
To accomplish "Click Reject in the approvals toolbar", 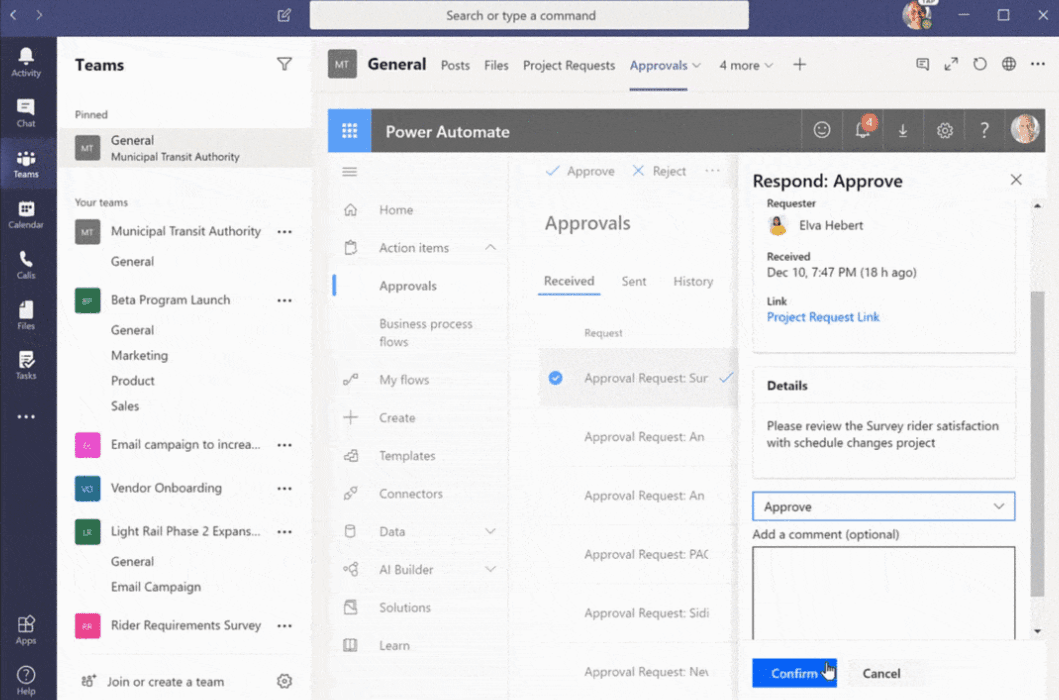I will click(658, 171).
